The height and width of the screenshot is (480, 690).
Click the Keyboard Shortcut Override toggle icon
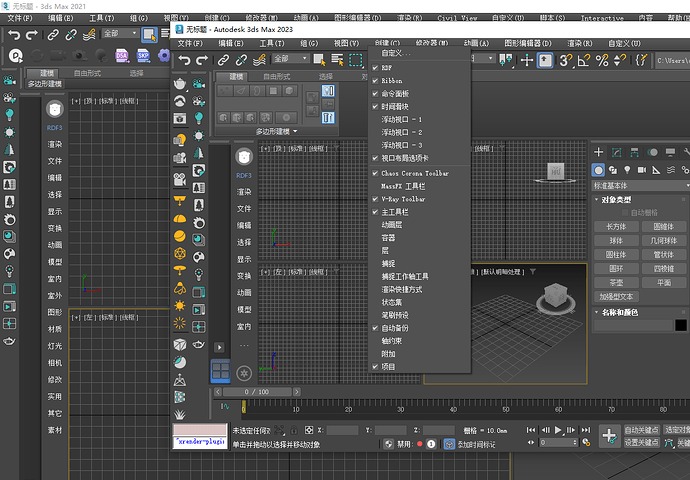point(545,60)
